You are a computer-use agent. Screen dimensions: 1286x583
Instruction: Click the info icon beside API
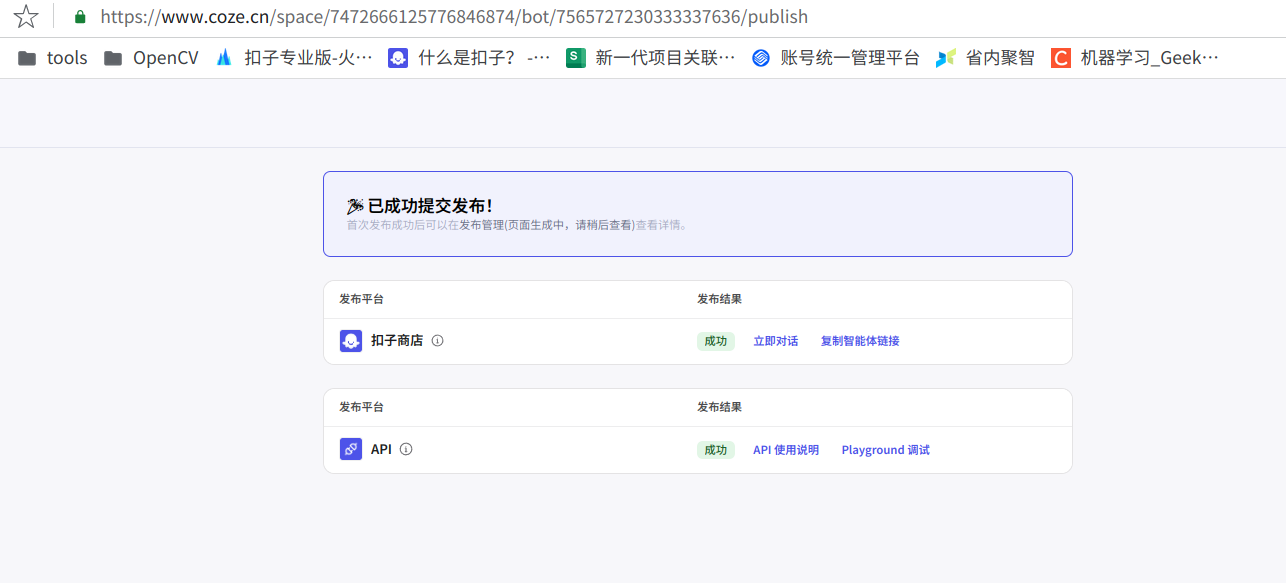tap(406, 448)
